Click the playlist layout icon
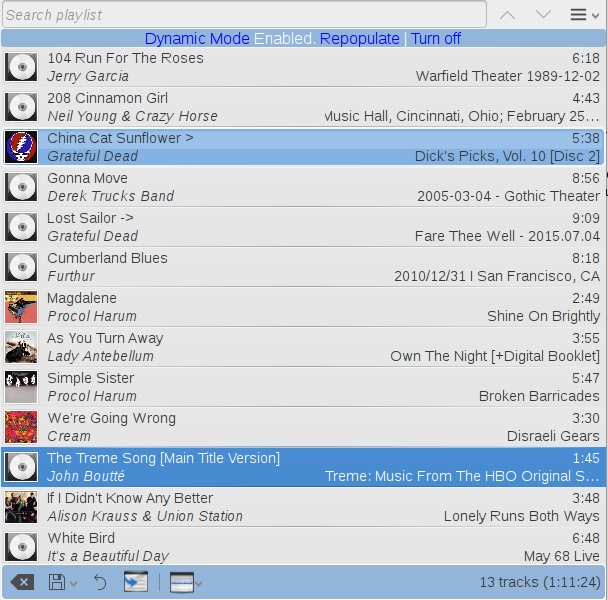This screenshot has width=608, height=600. coord(181,582)
